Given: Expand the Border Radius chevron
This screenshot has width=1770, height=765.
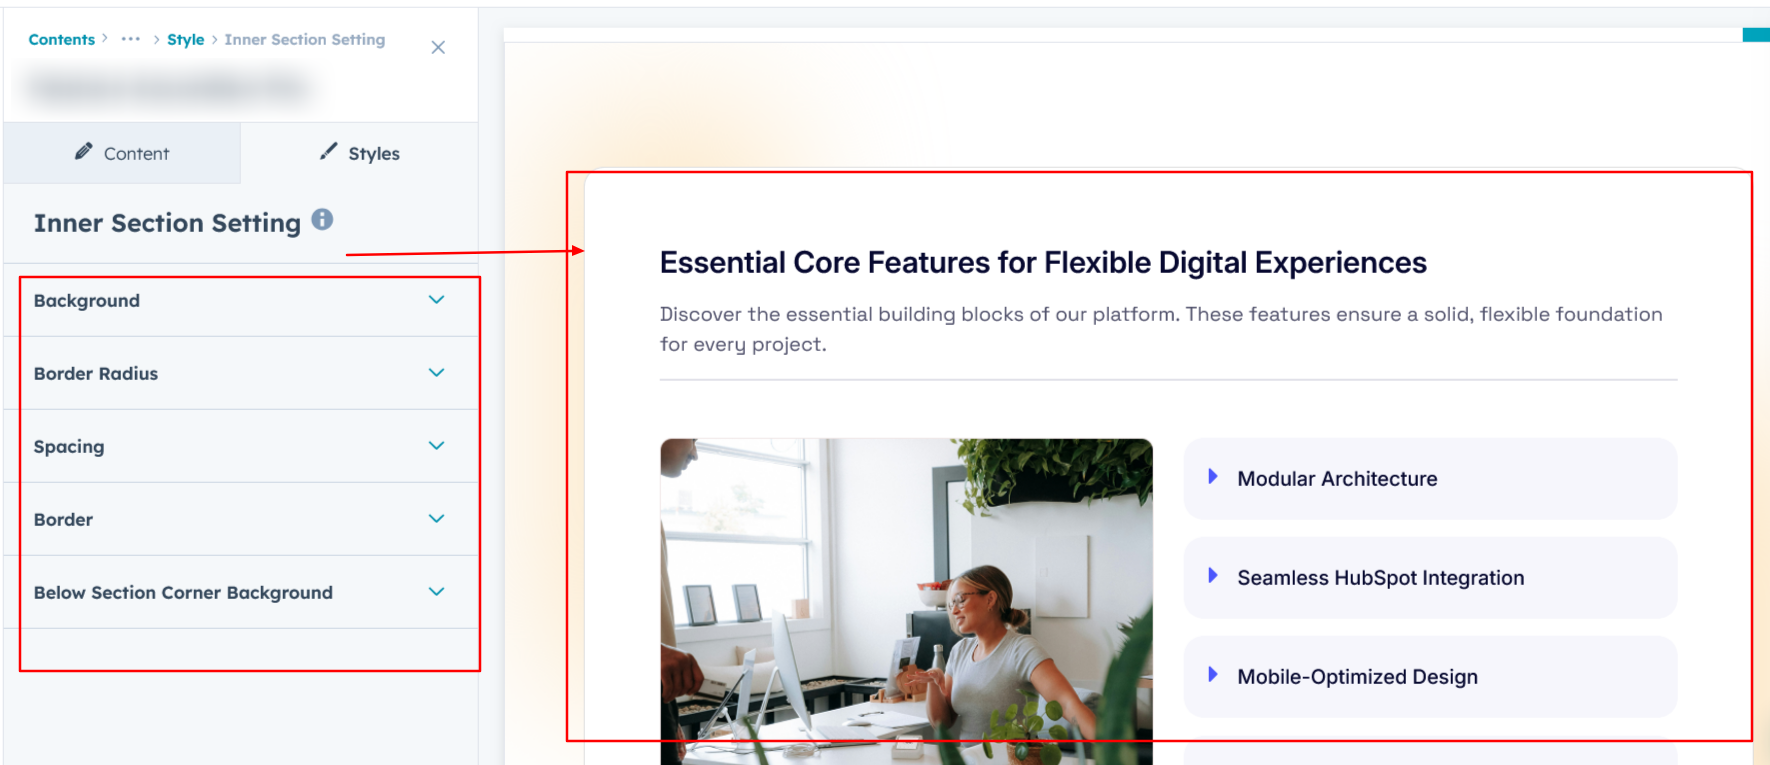Looking at the screenshot, I should tap(437, 373).
